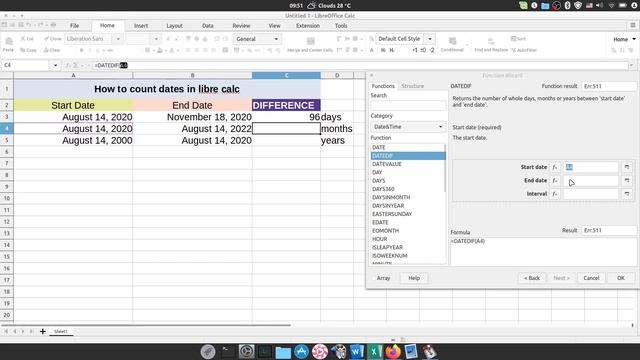Image resolution: width=640 pixels, height=360 pixels.
Task: Click the End date input field
Action: [x=591, y=180]
